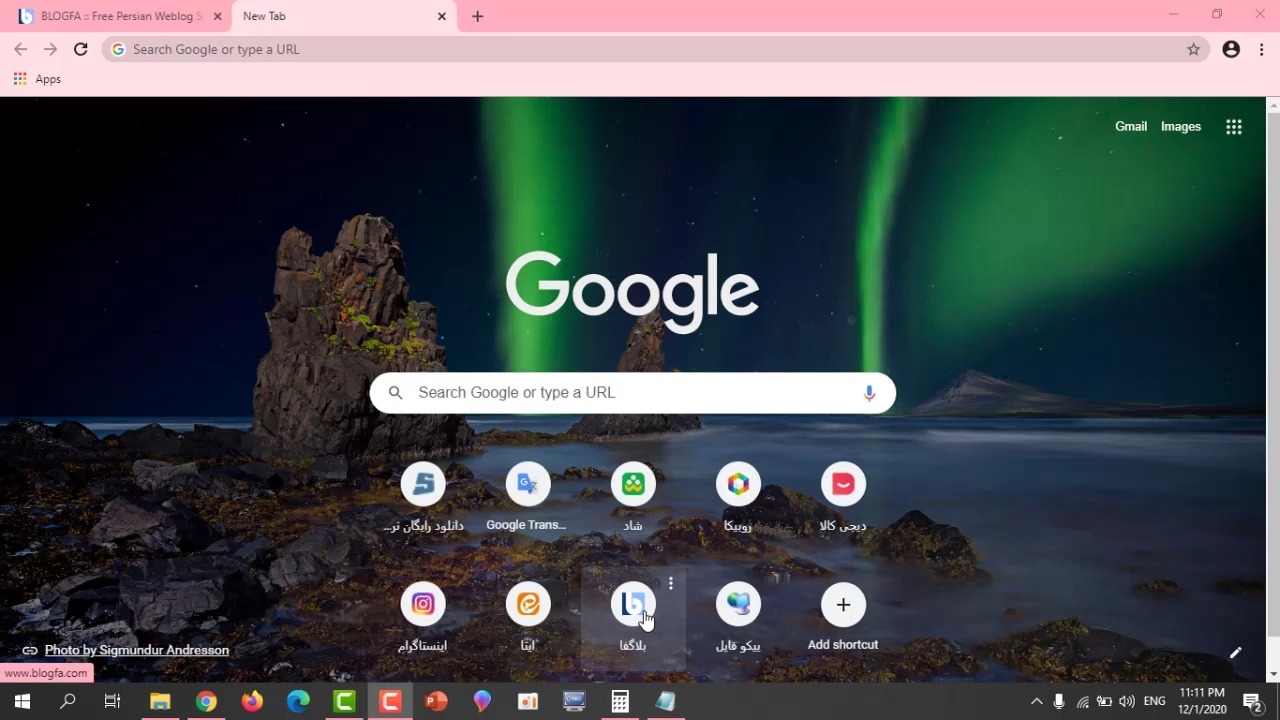
Task: Click the Google search box
Action: coord(630,393)
